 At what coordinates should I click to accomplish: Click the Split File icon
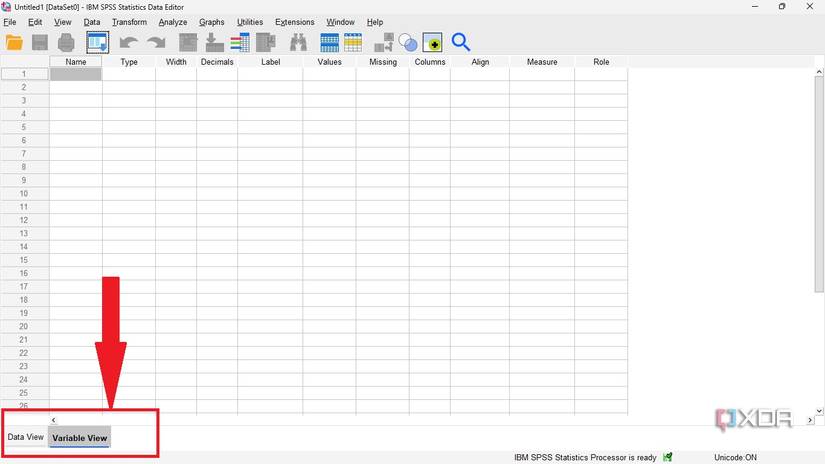(x=384, y=43)
